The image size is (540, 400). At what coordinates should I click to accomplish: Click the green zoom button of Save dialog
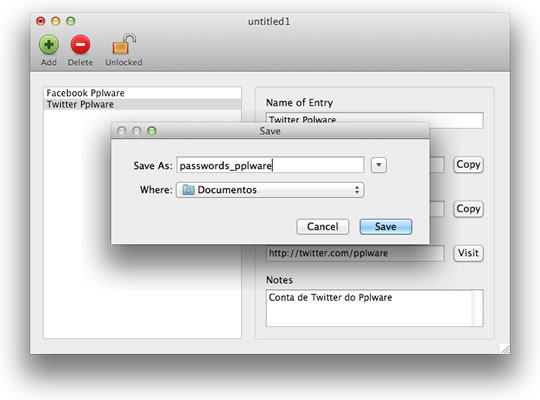click(152, 131)
